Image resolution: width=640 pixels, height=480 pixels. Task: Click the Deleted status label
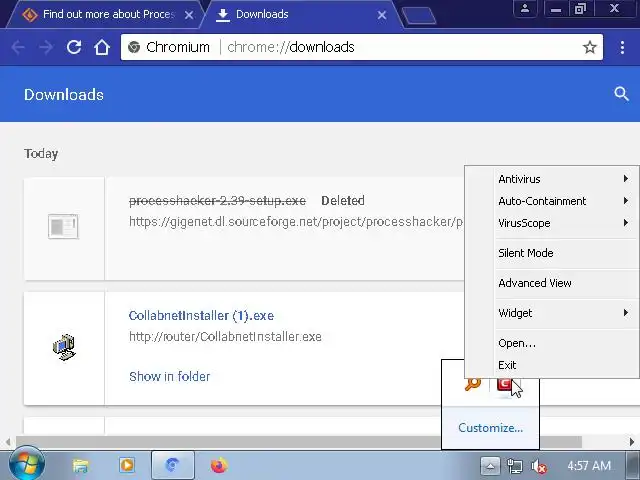pyautogui.click(x=343, y=201)
